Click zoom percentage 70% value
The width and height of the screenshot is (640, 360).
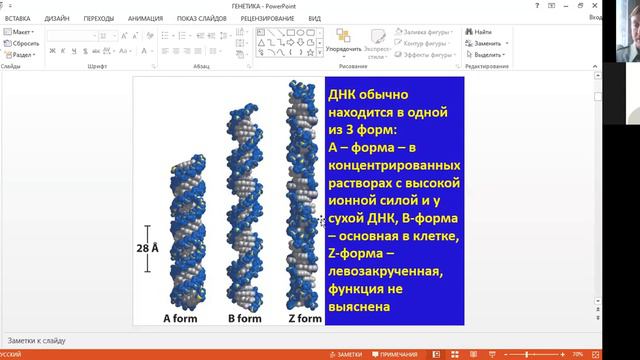point(578,354)
